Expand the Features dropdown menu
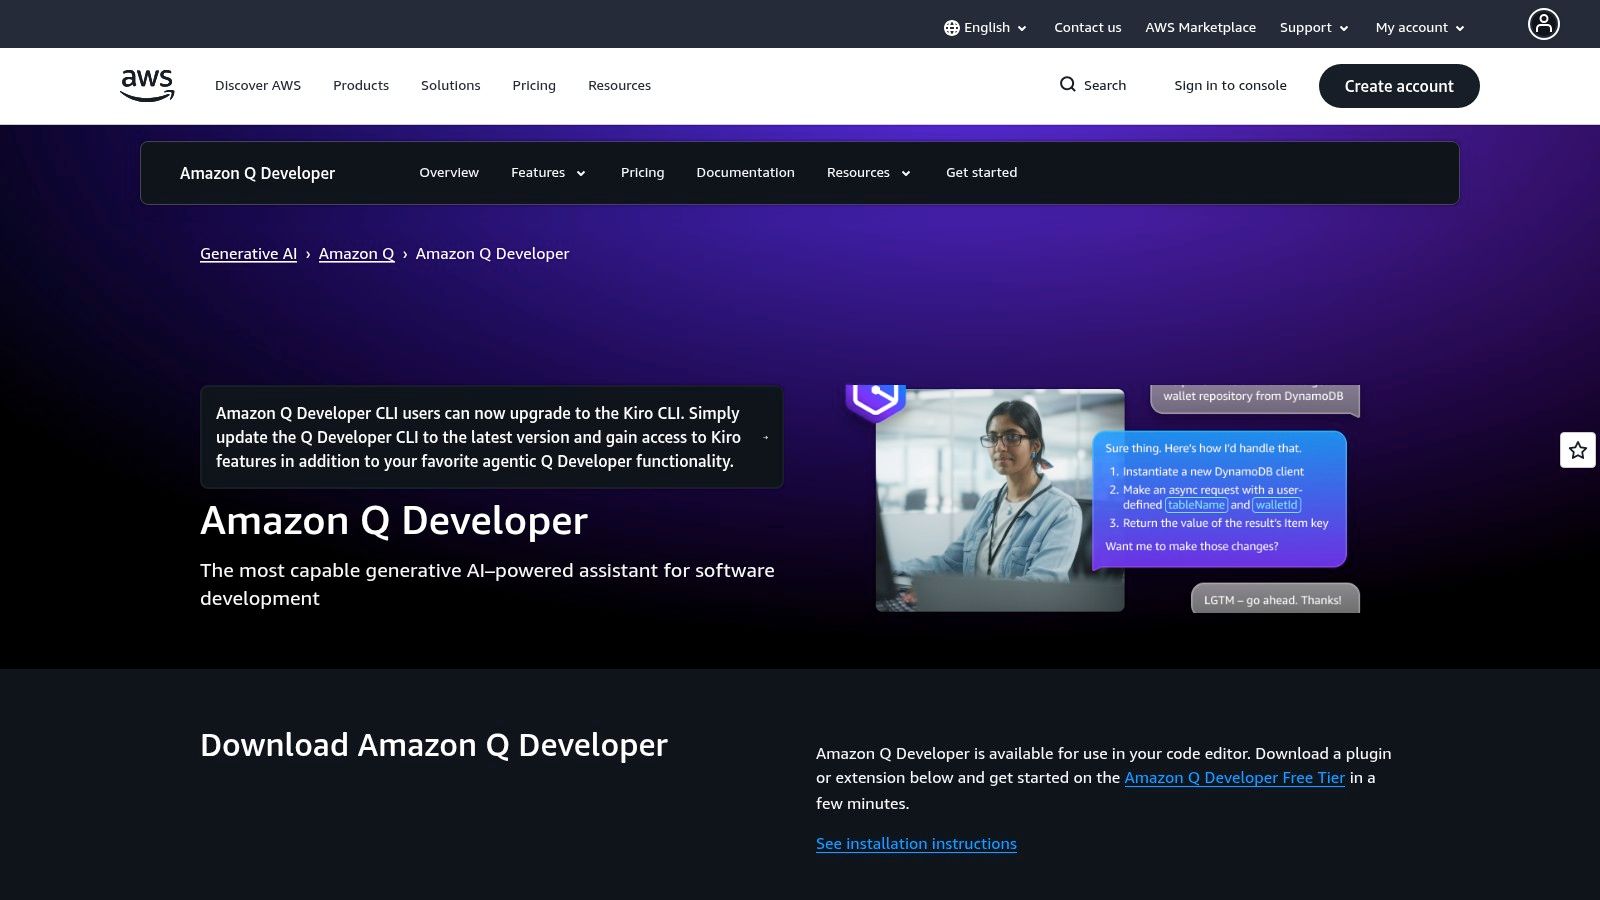The height and width of the screenshot is (900, 1600). [x=548, y=172]
